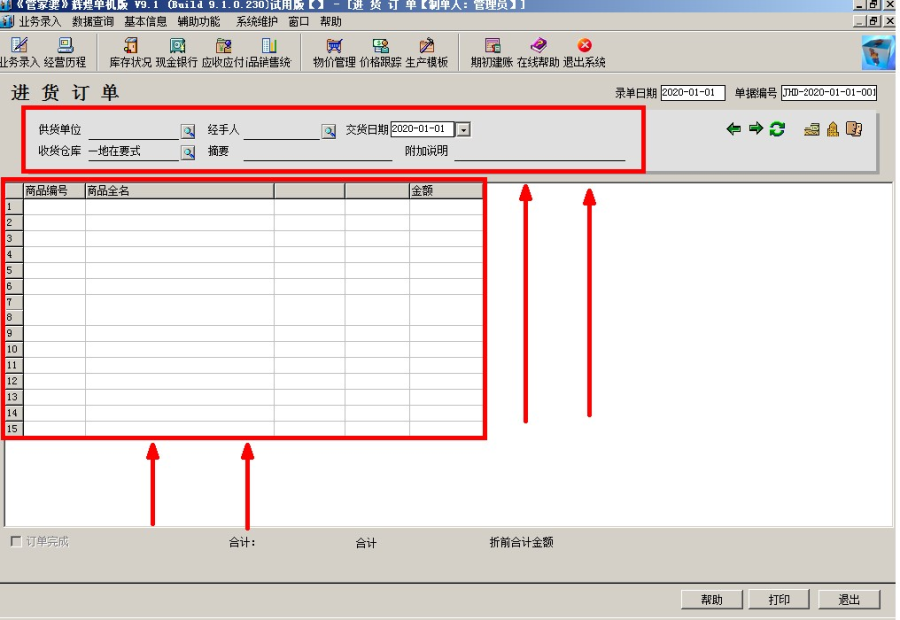Toggle the 订单完成 checkbox
The height and width of the screenshot is (620, 900).
click(x=16, y=542)
